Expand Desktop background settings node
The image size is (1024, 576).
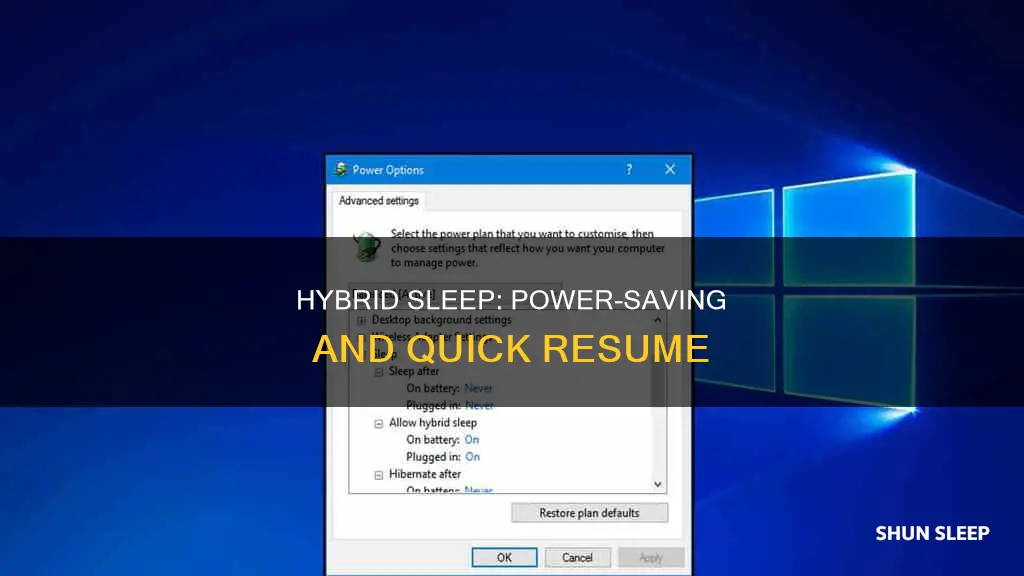361,321
